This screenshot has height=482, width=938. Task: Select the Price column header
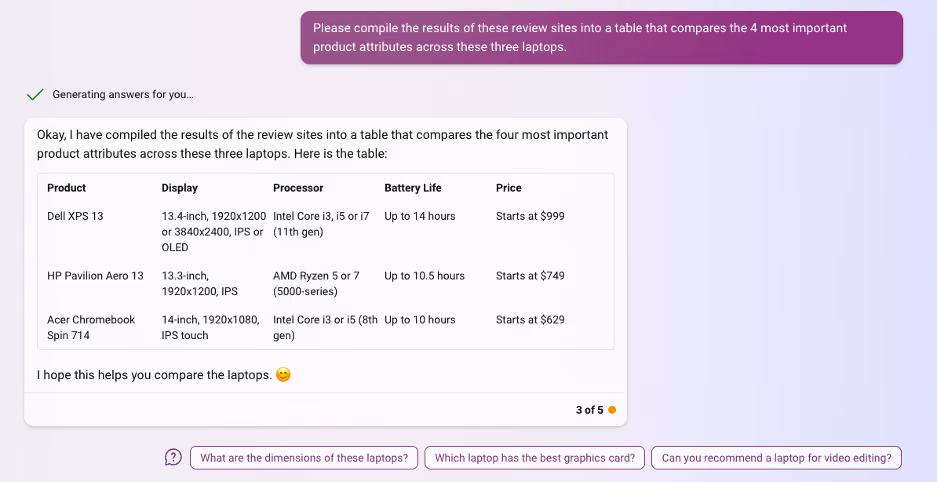508,188
